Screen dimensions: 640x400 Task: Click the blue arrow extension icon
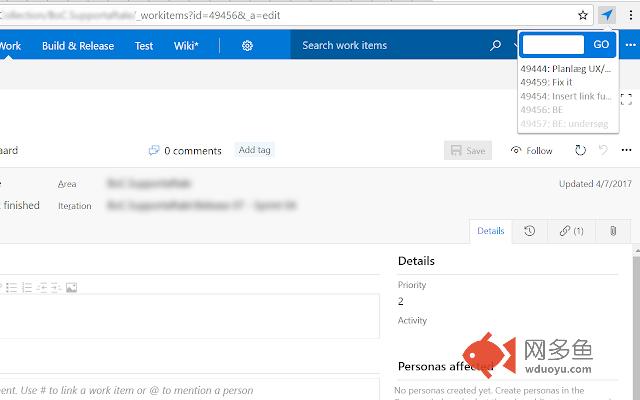[607, 15]
